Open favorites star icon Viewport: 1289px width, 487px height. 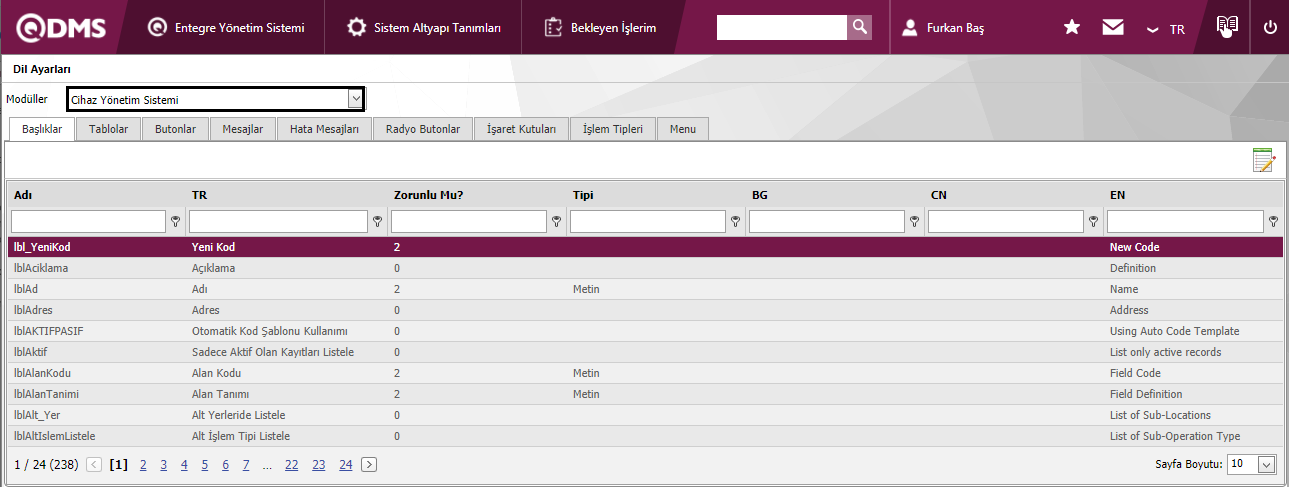pos(1072,28)
